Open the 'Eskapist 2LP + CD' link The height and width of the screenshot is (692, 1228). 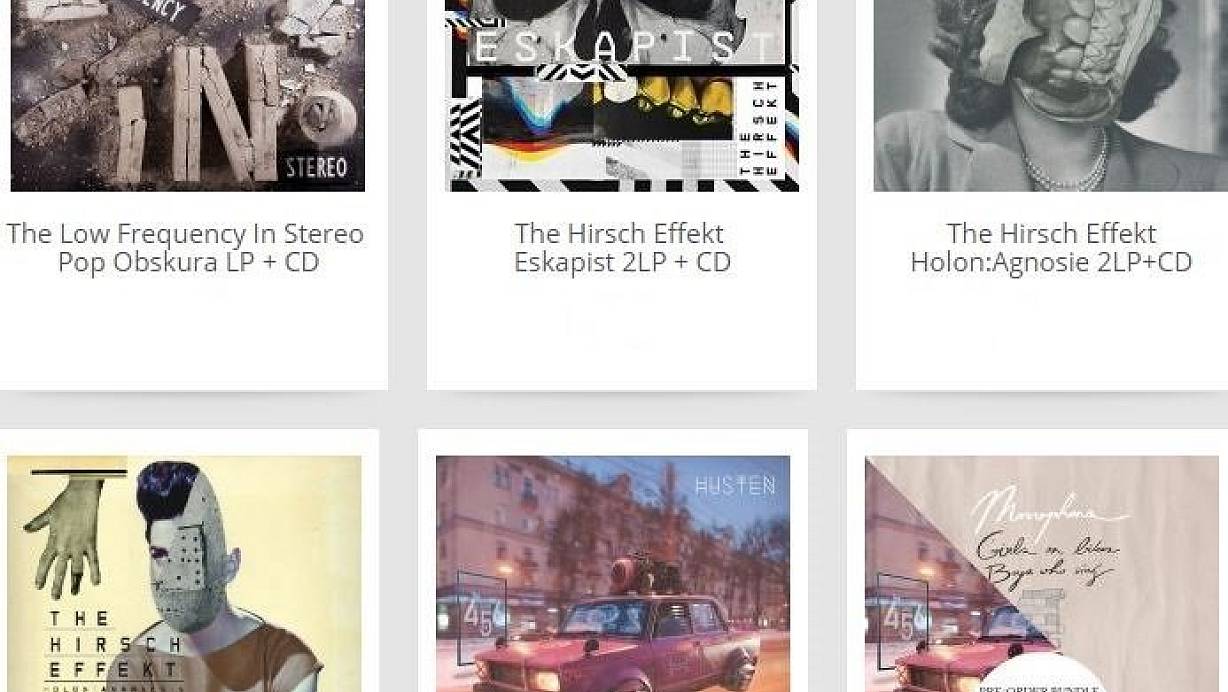(x=622, y=262)
